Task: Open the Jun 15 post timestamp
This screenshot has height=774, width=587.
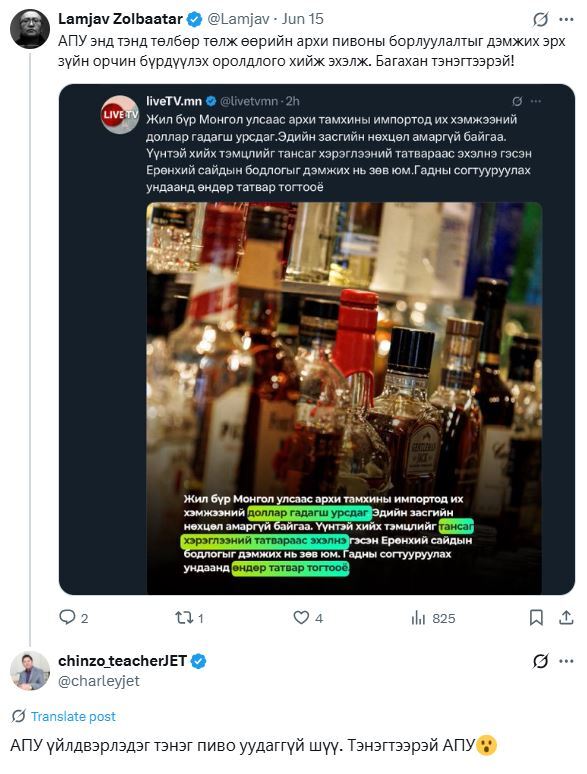Action: click(x=303, y=19)
